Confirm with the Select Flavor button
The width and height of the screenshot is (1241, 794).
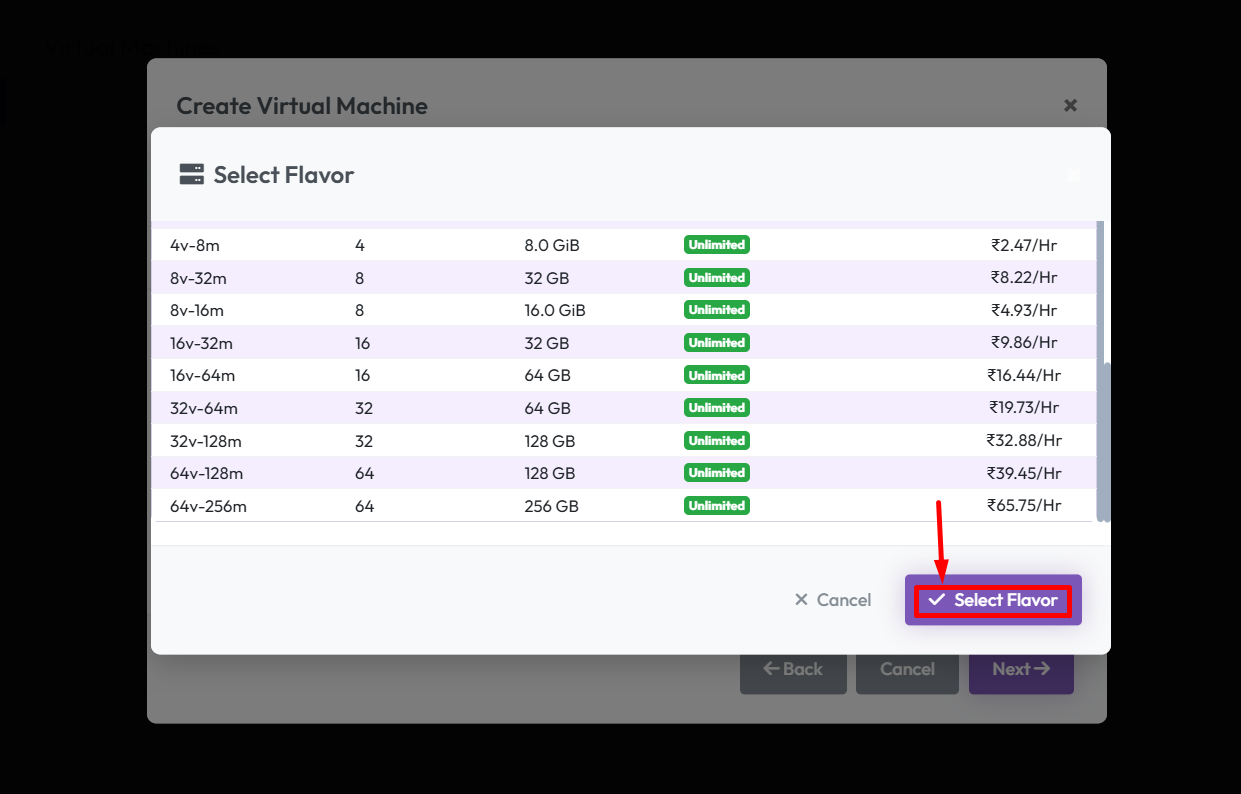(x=993, y=600)
